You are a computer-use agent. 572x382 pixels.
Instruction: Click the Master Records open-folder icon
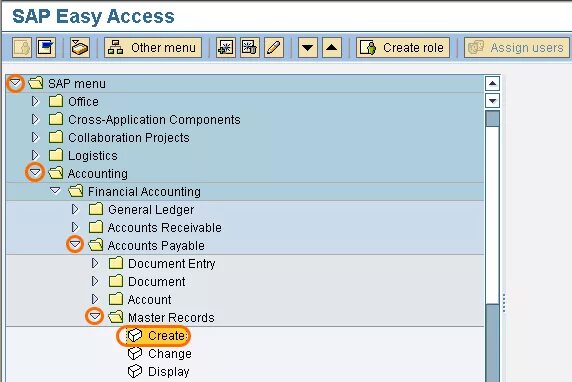(x=116, y=317)
